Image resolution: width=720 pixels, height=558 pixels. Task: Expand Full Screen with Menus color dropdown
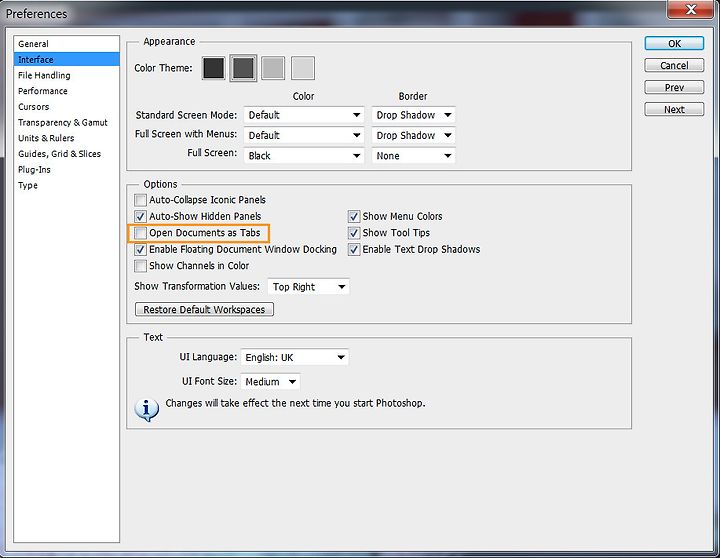pyautogui.click(x=304, y=135)
